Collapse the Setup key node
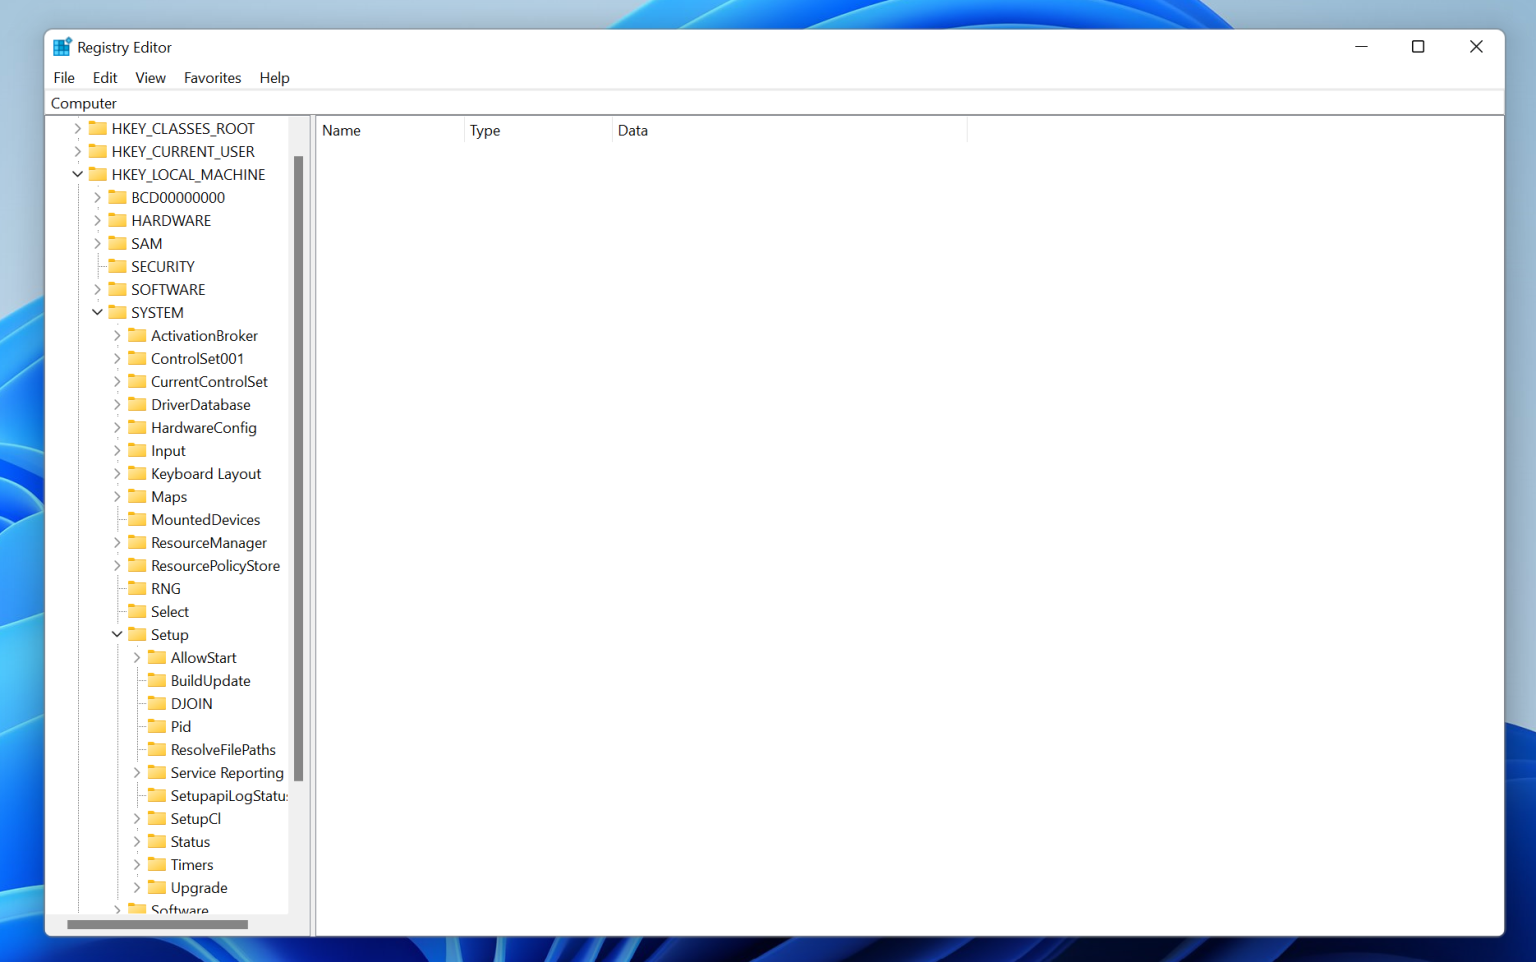 (117, 634)
